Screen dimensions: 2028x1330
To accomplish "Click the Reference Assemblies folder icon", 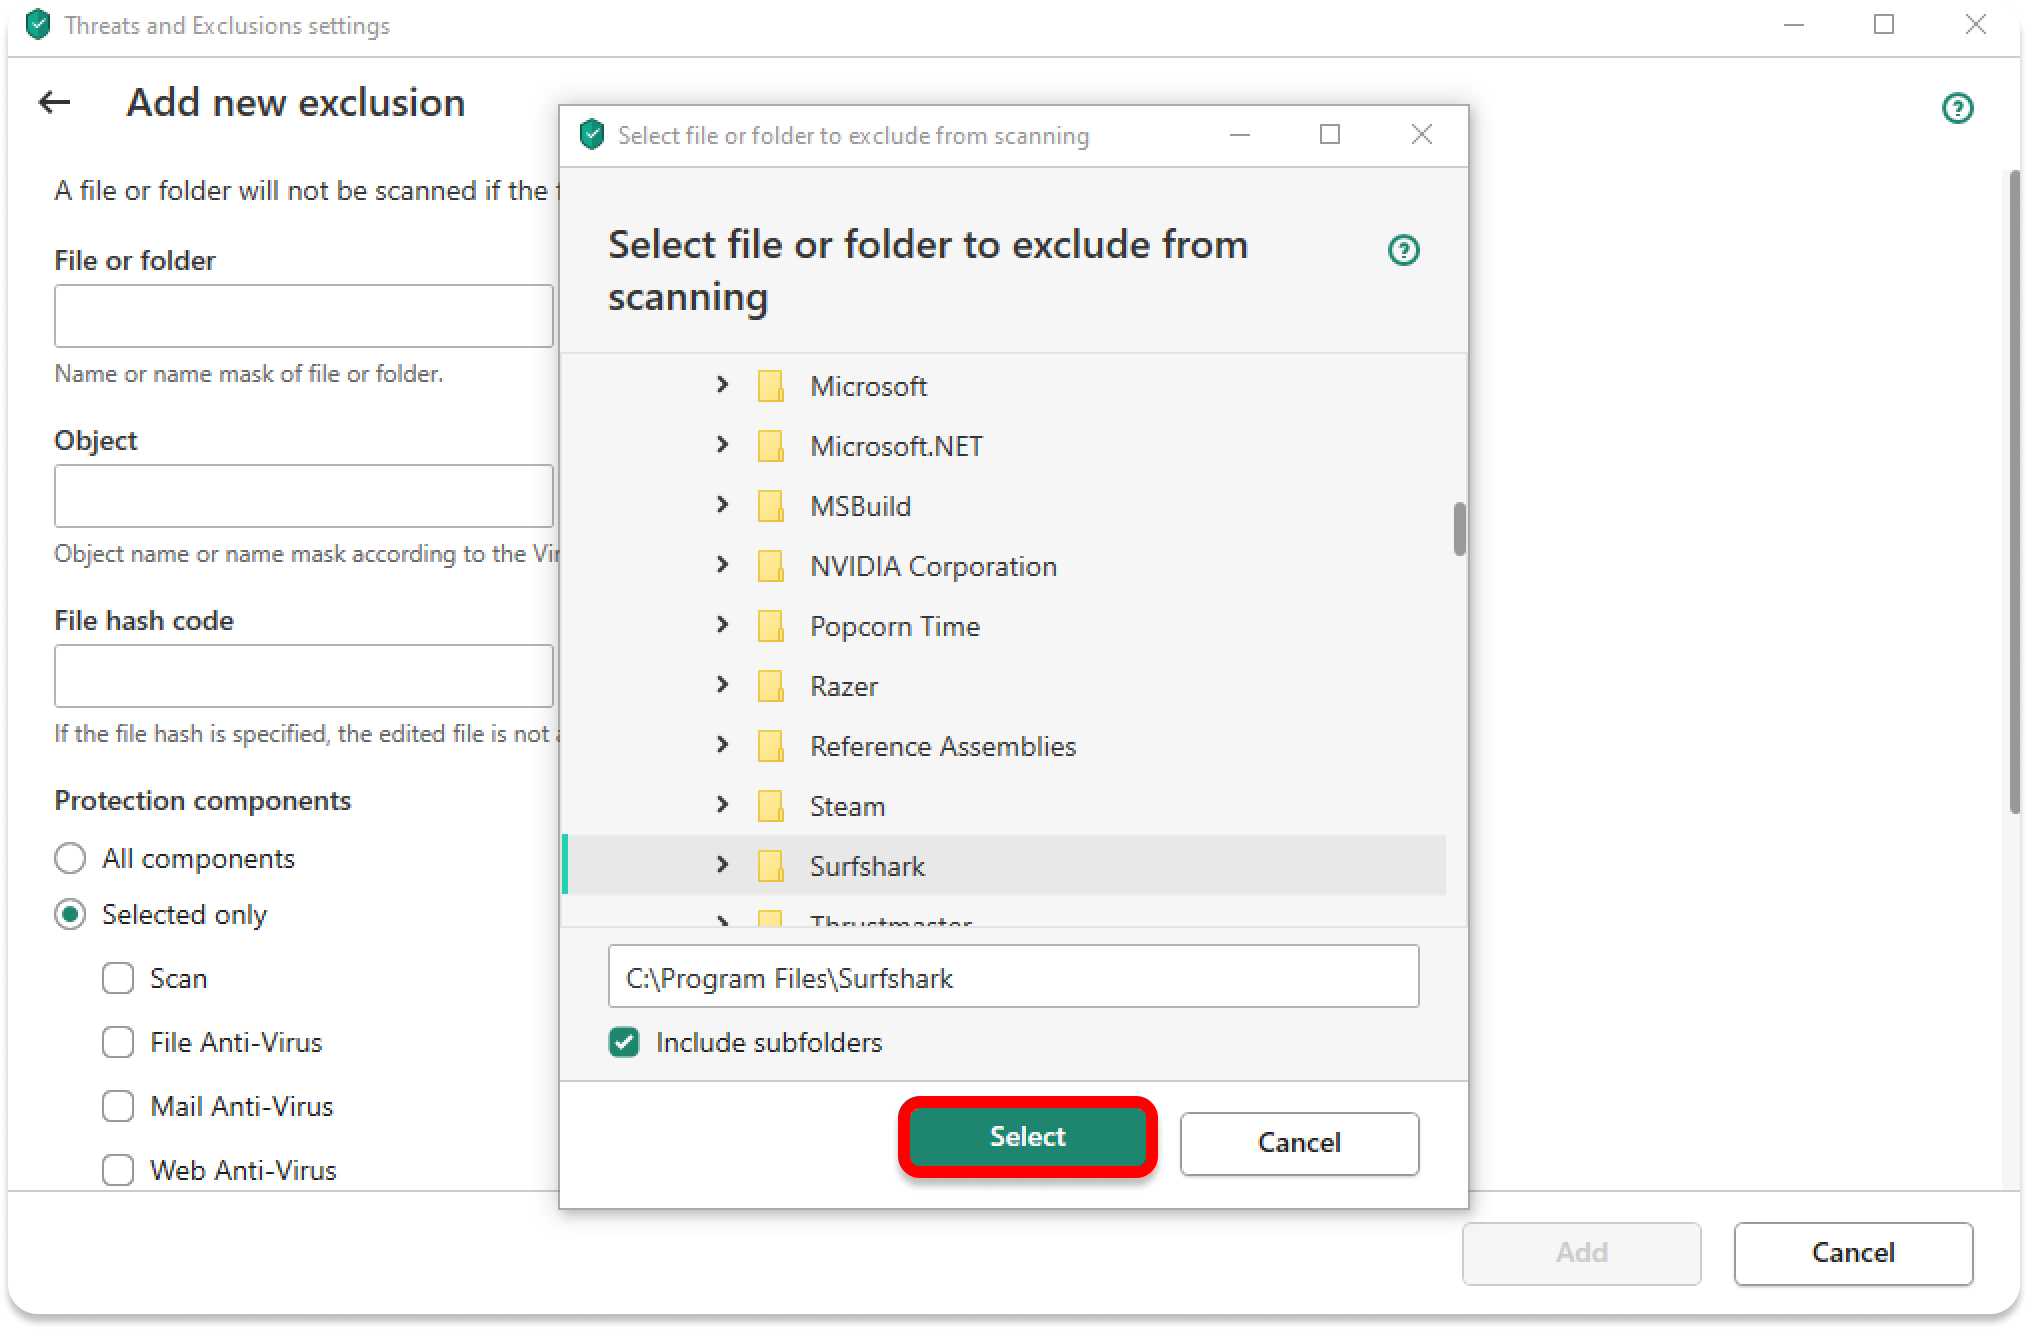I will coord(770,746).
